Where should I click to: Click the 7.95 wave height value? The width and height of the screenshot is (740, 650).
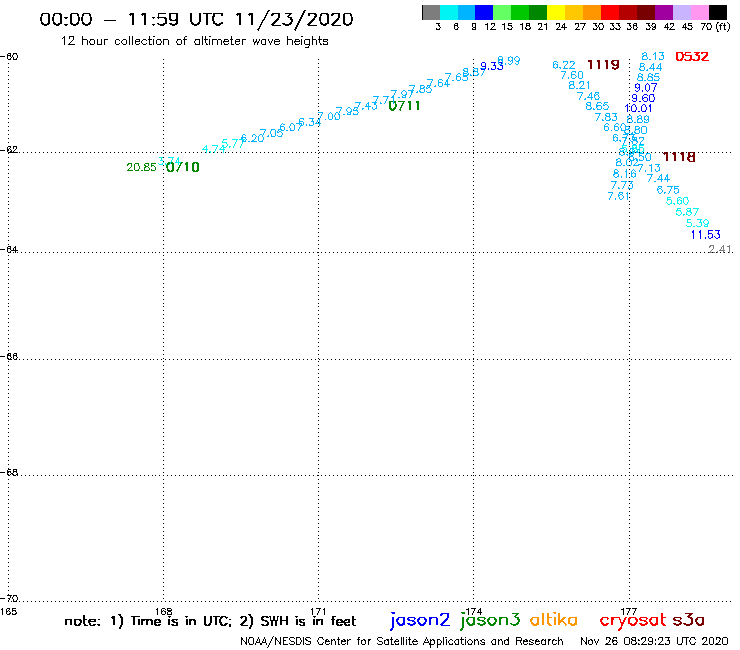[x=347, y=111]
